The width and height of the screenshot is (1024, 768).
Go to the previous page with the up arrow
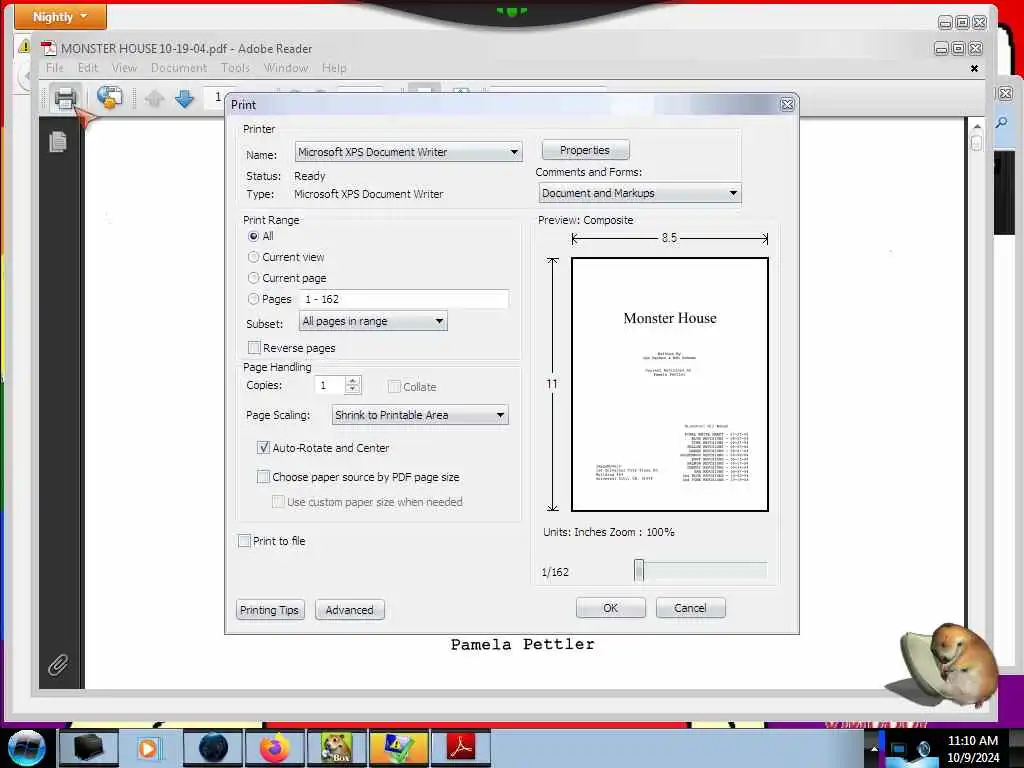154,99
